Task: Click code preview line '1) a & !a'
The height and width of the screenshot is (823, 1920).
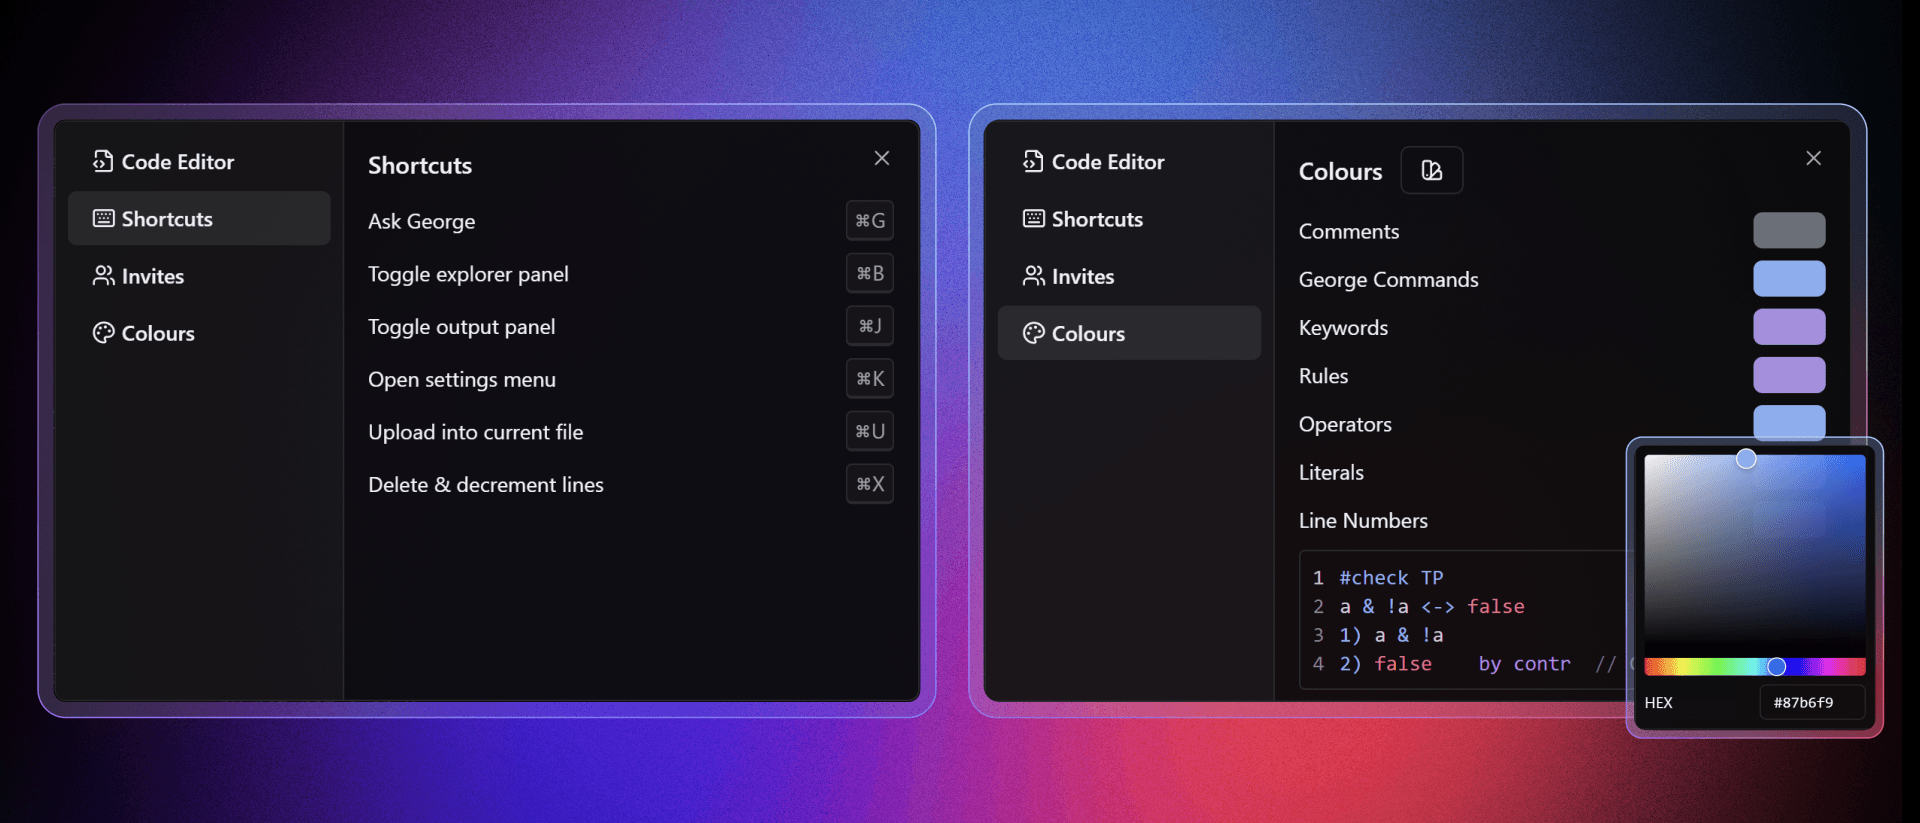Action: [x=1391, y=636]
